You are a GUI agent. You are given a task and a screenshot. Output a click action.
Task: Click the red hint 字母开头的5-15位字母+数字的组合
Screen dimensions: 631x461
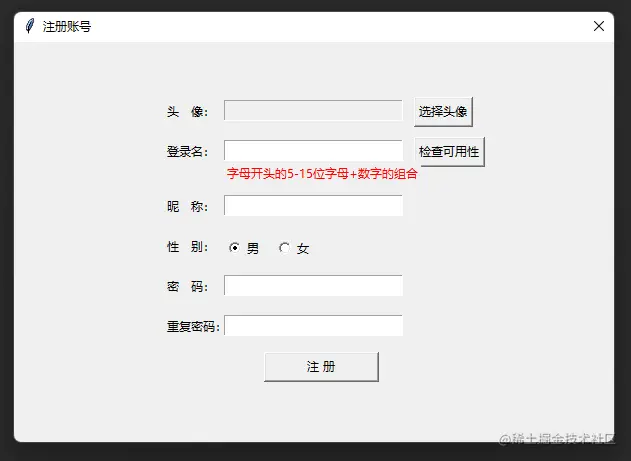pyautogui.click(x=322, y=174)
